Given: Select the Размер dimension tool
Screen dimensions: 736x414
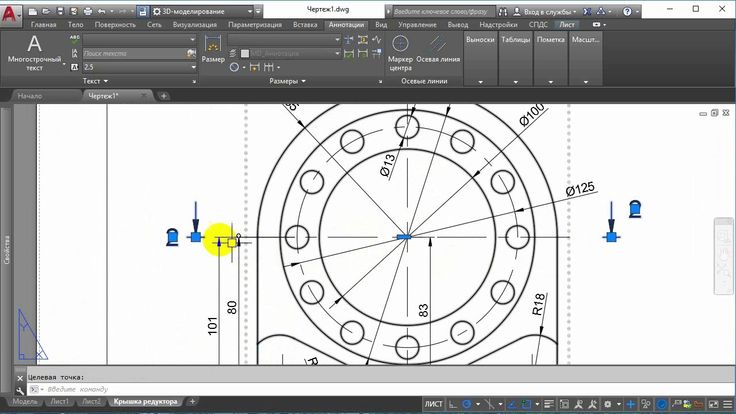Looking at the screenshot, I should point(213,48).
